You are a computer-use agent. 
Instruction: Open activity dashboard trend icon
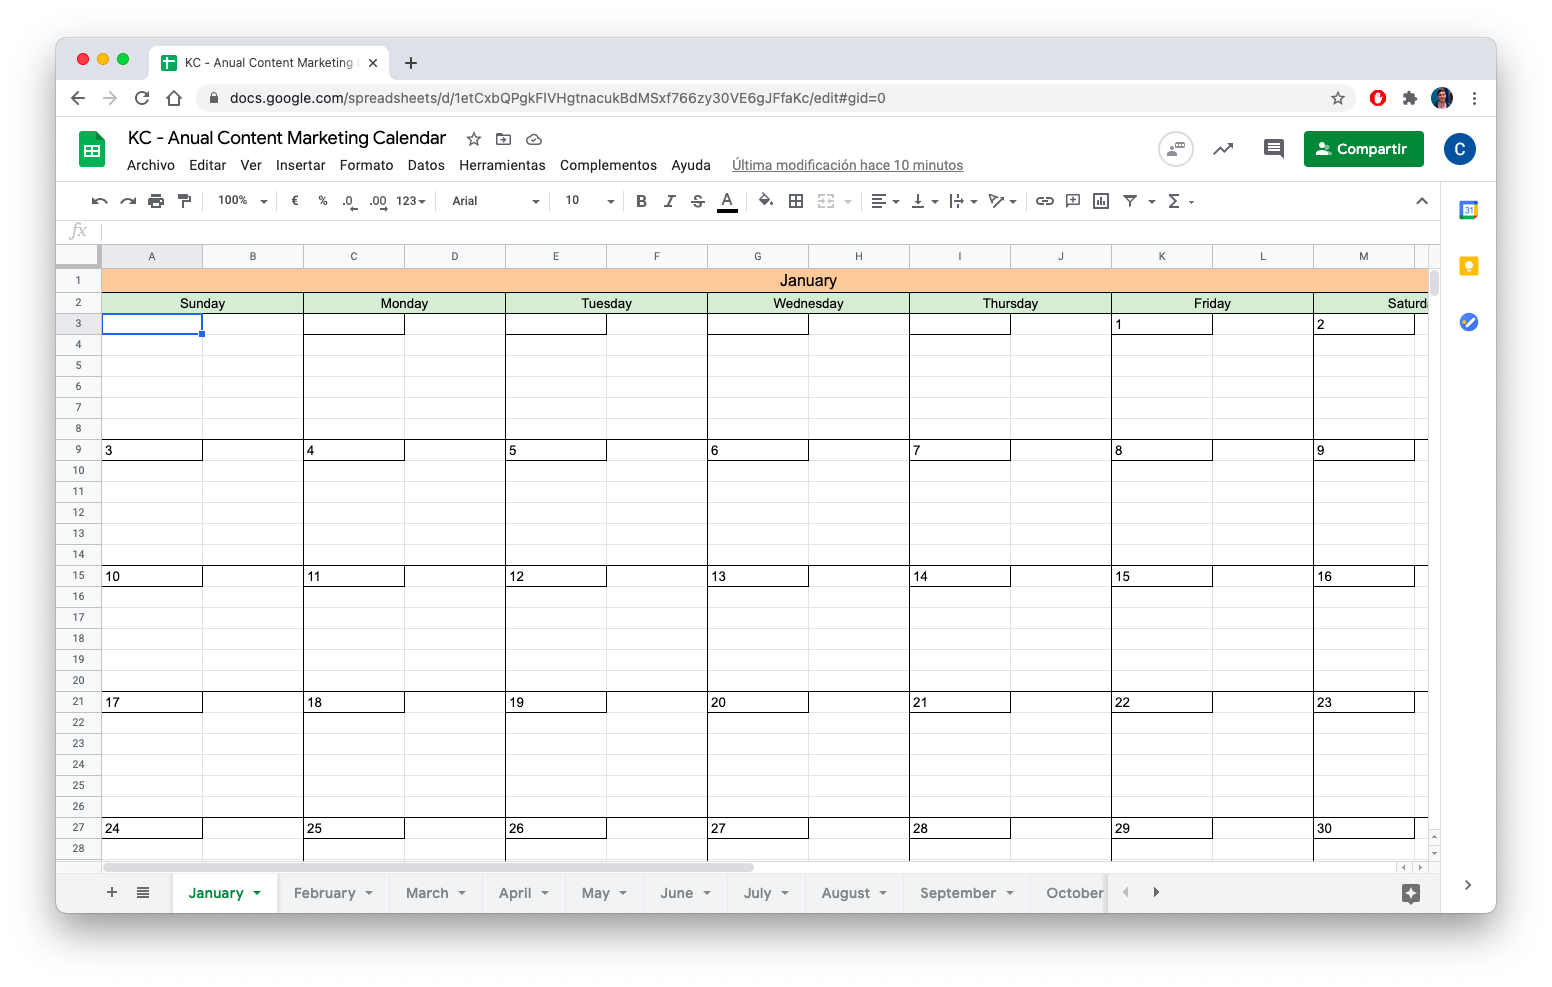(1223, 149)
